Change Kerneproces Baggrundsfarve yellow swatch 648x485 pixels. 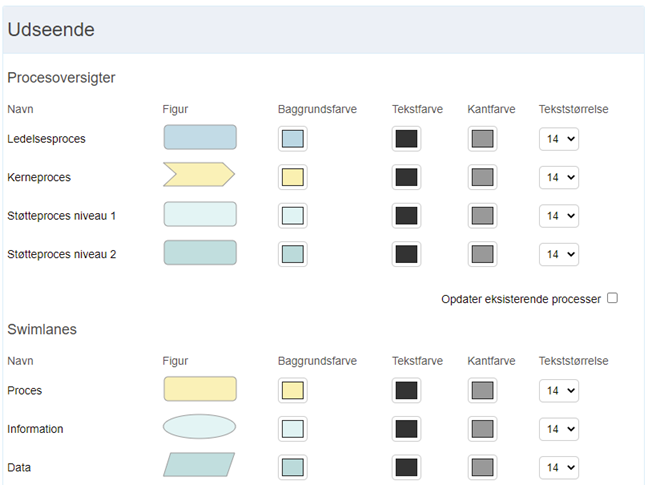(x=293, y=177)
